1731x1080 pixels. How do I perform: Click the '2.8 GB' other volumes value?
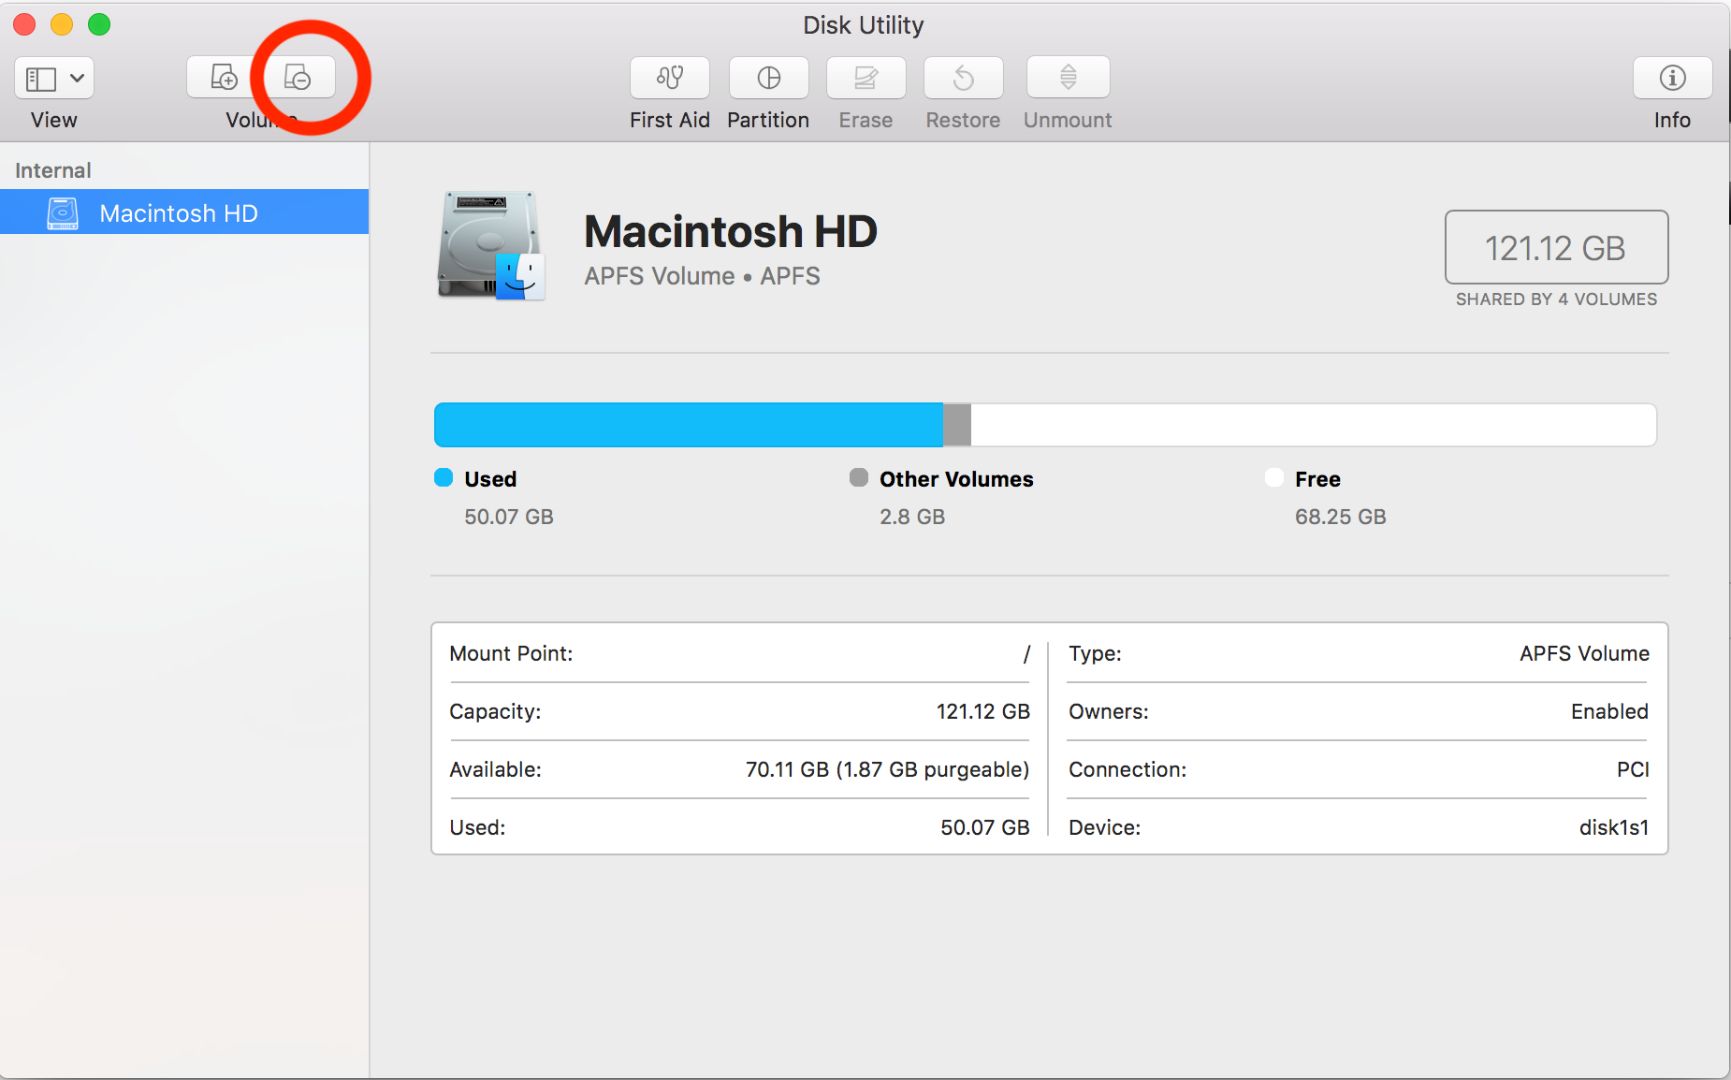tap(912, 517)
